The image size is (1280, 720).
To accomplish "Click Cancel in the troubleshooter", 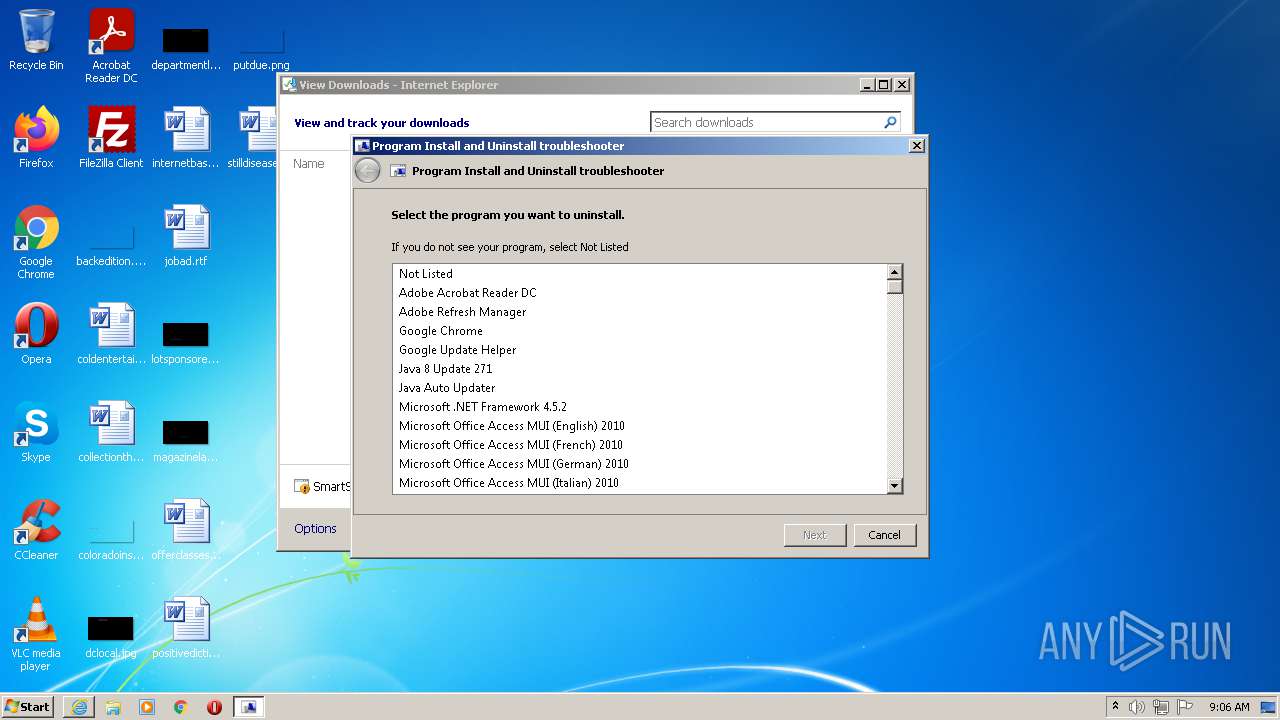I will pos(884,535).
